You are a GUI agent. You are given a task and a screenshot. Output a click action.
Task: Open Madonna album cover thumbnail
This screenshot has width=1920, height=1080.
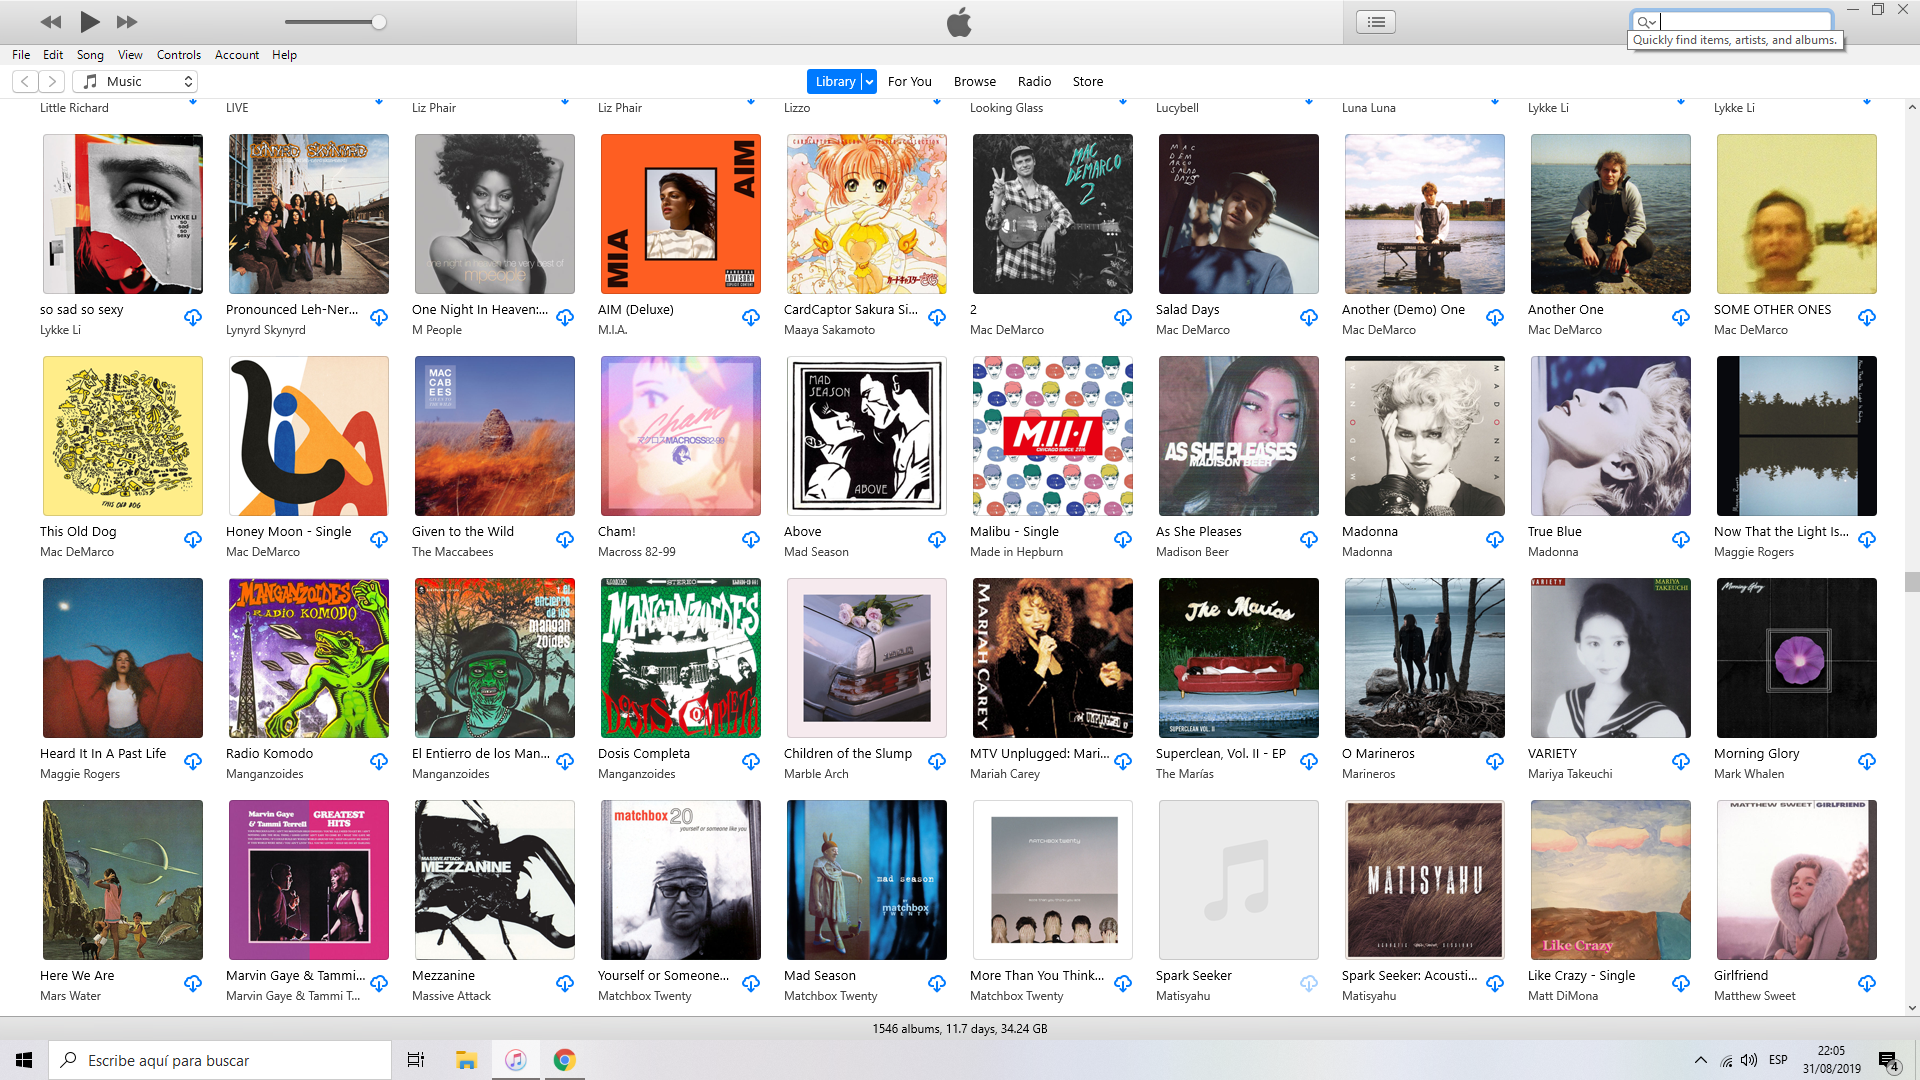coord(1424,436)
